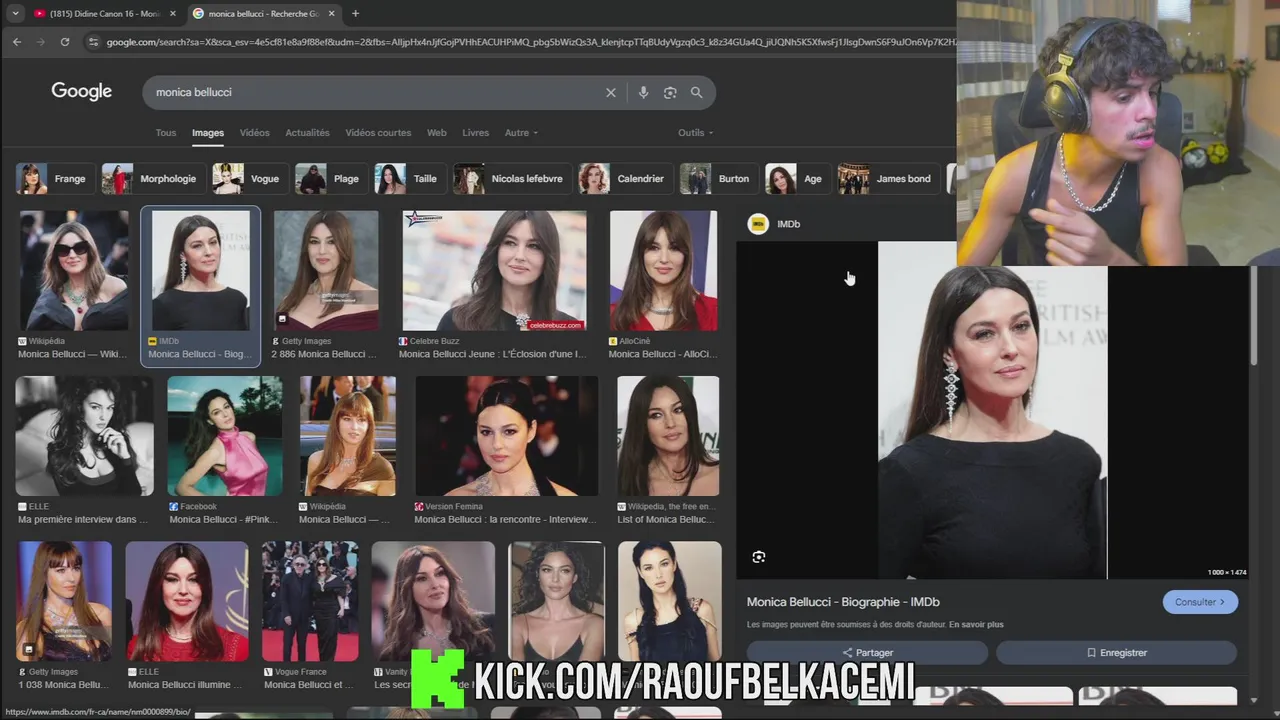1280x720 pixels.
Task: Open the Actualités tab
Action: point(307,133)
